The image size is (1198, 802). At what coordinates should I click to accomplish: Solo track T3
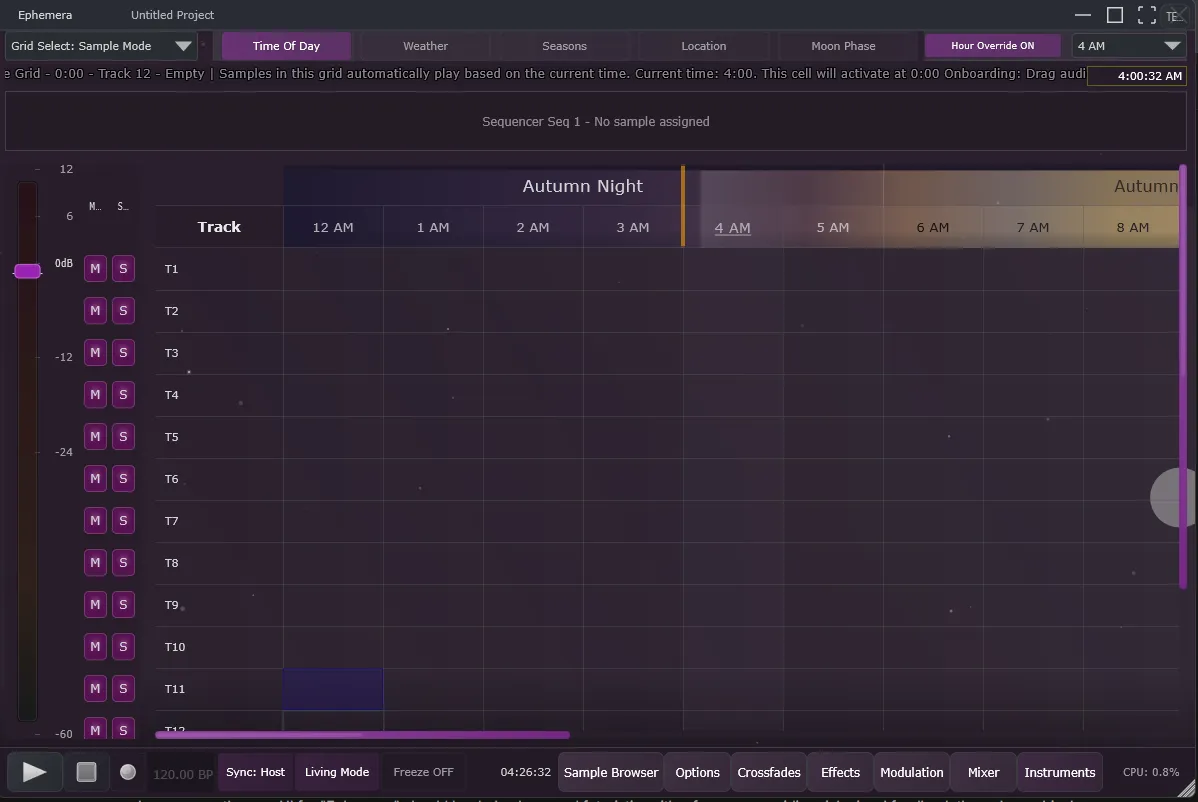pyautogui.click(x=123, y=352)
